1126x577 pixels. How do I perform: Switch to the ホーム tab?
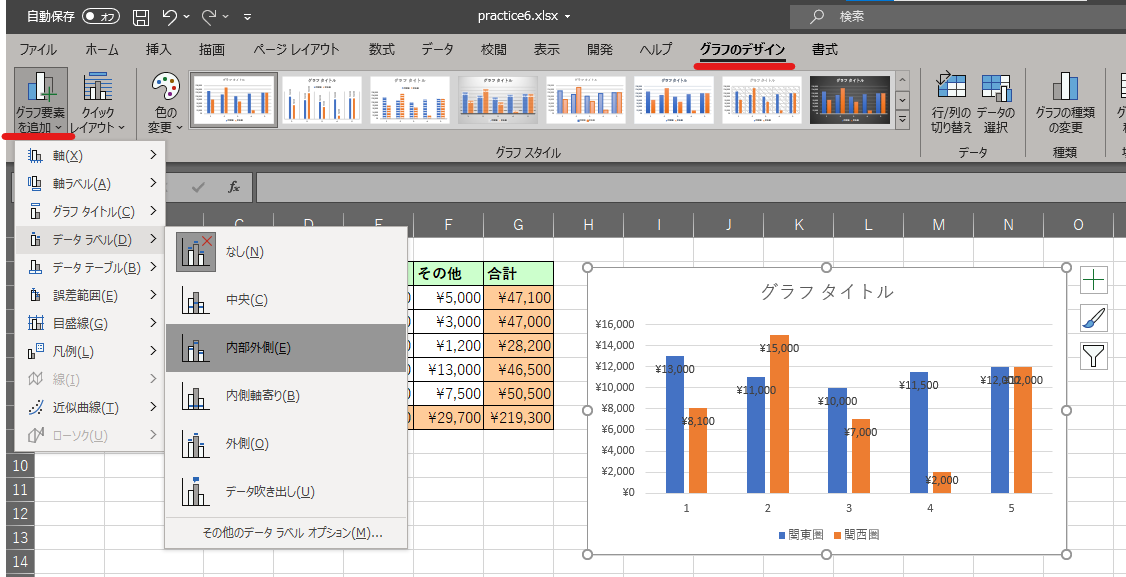click(102, 50)
